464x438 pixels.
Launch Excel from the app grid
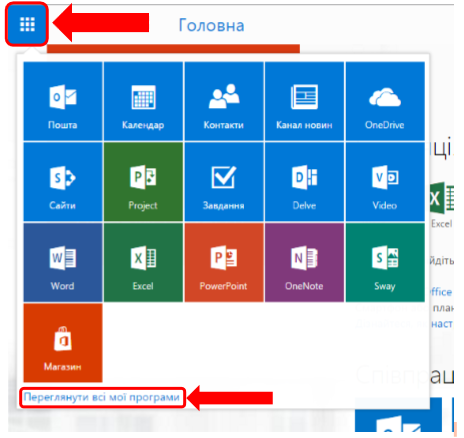(143, 262)
